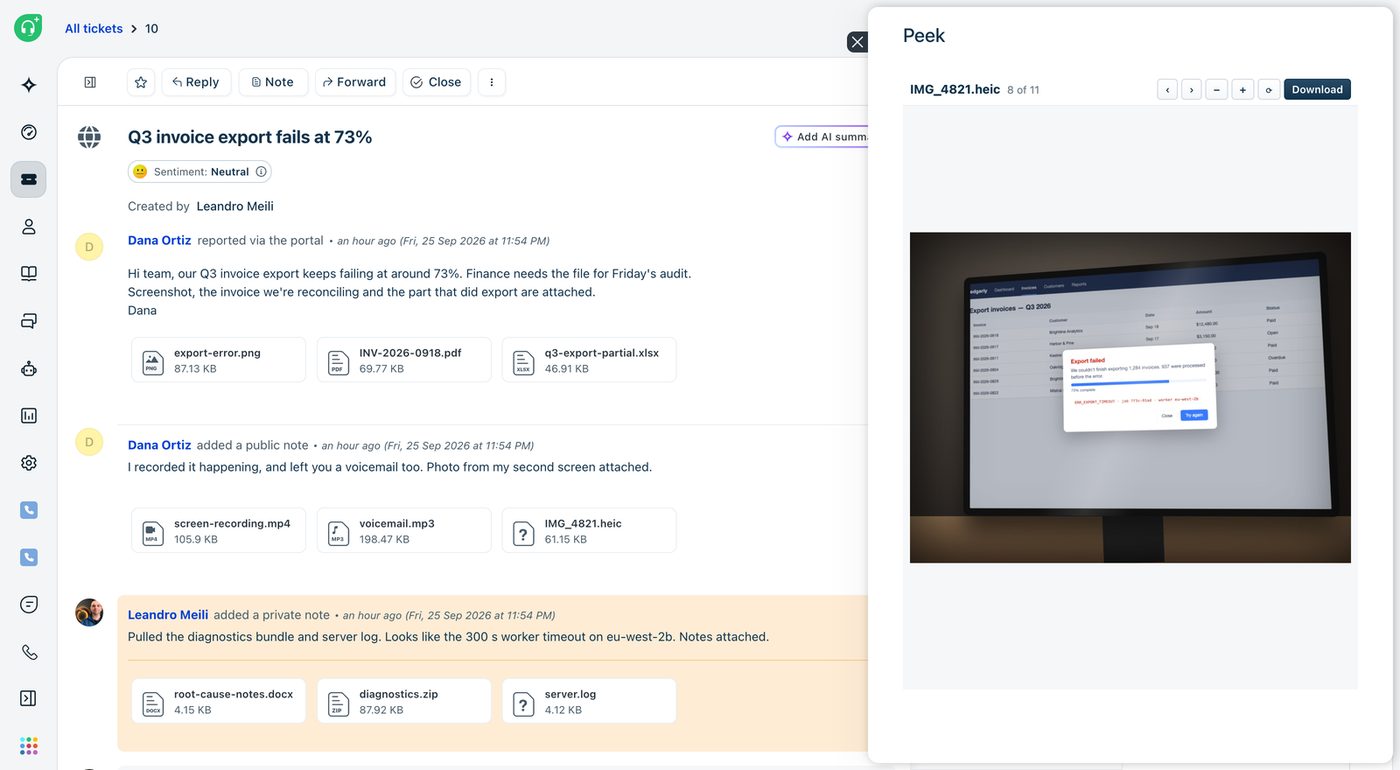Click the Reply button
The image size is (1400, 770).
(x=196, y=82)
